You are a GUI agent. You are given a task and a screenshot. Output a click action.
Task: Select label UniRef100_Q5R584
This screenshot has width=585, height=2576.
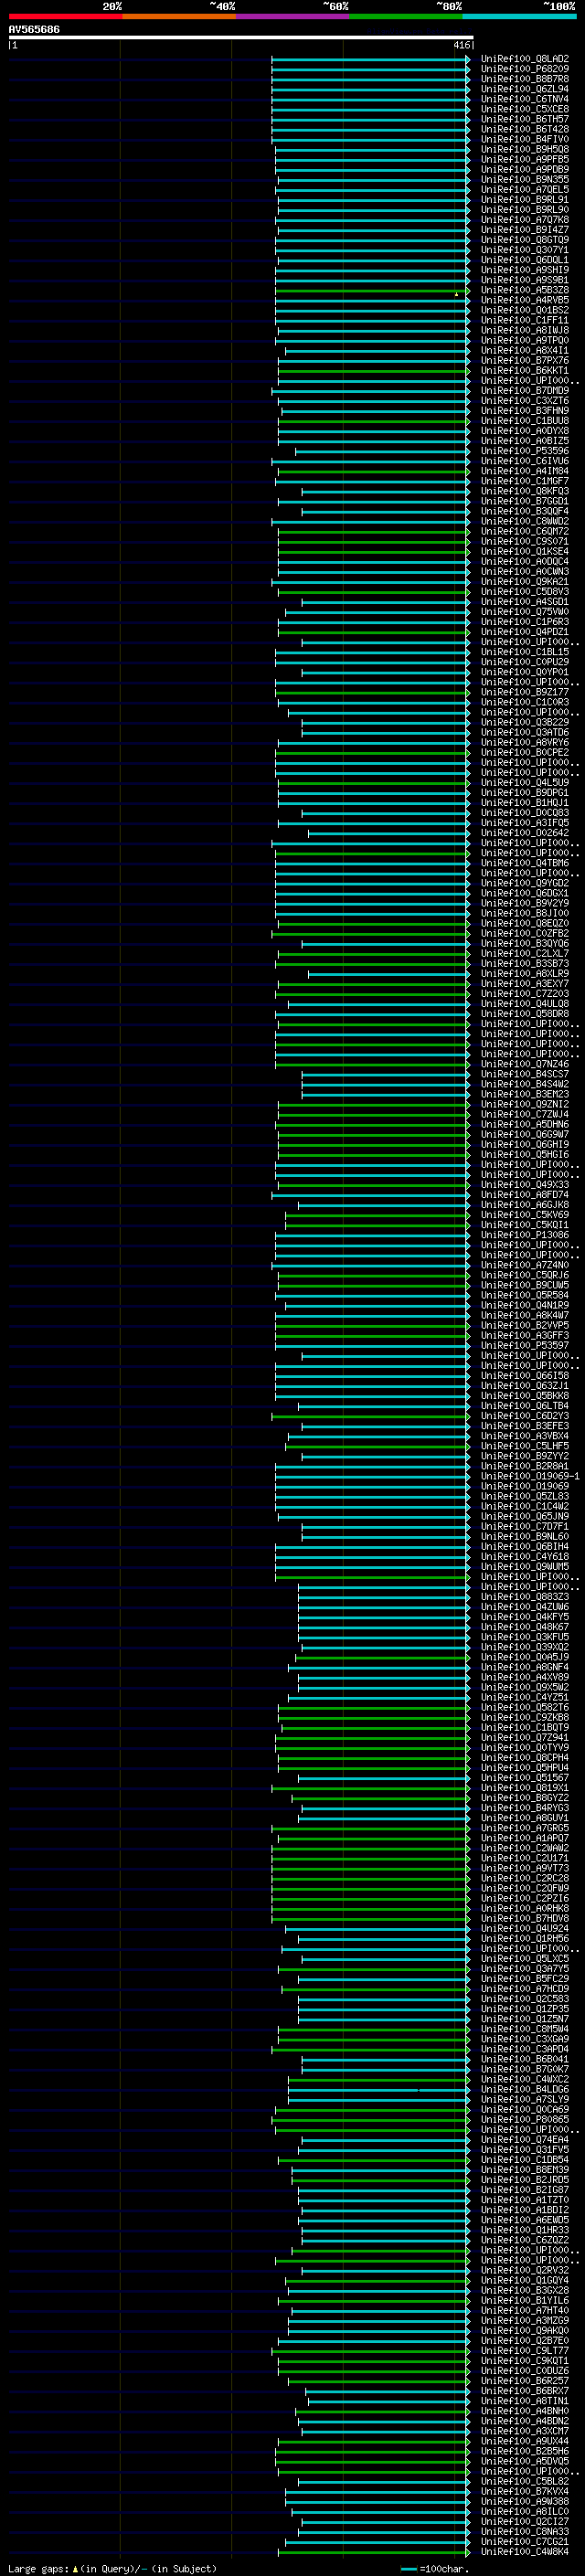(x=524, y=1295)
